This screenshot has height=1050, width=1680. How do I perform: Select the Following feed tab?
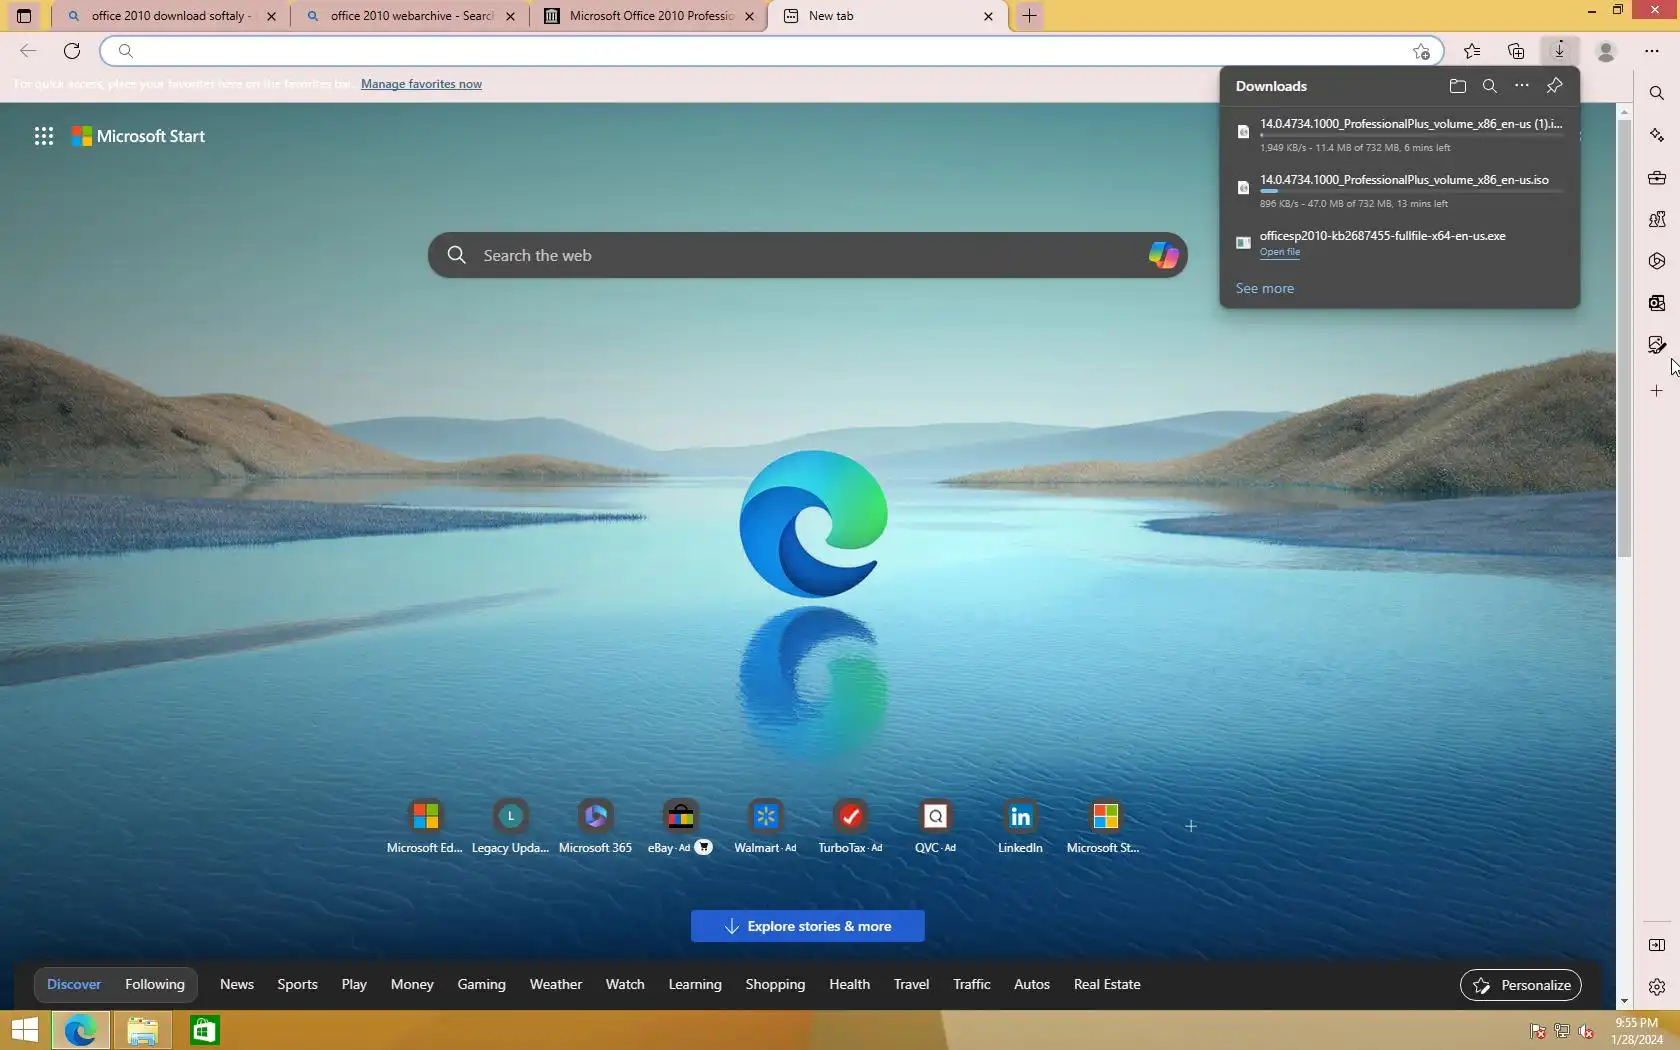tap(155, 984)
